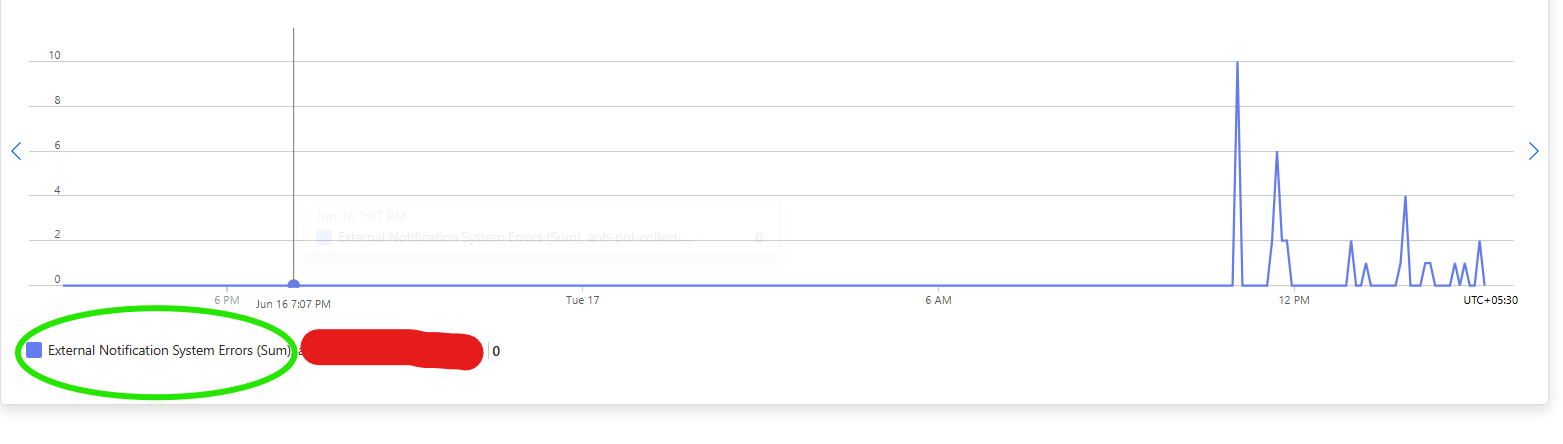
Task: Click the spike peaking at value 4
Action: 1405,197
